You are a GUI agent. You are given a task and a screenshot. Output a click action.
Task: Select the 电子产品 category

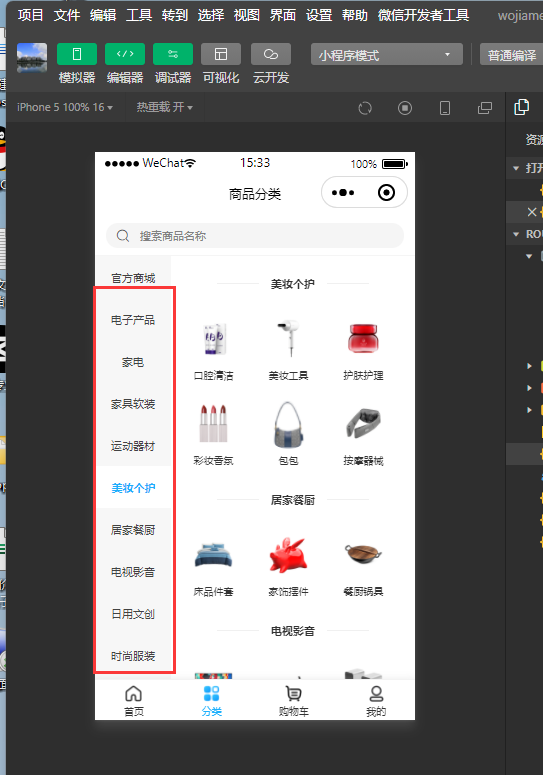point(133,320)
